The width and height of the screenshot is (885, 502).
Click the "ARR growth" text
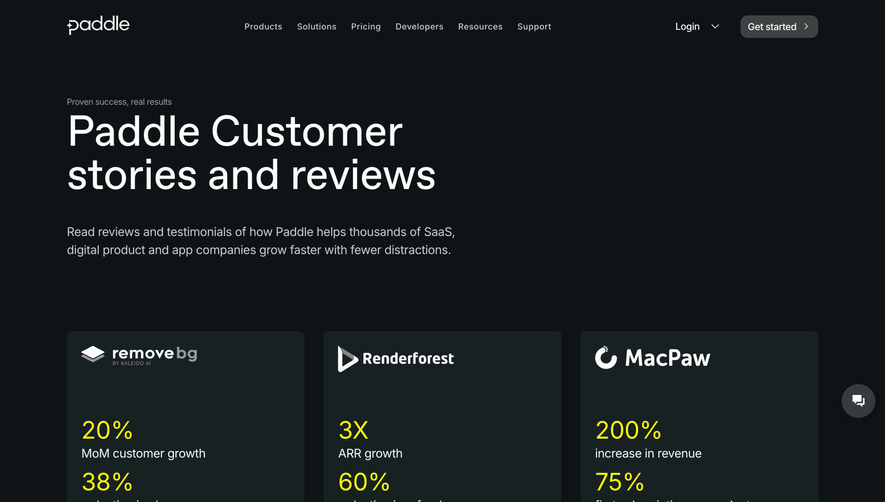[x=370, y=453]
